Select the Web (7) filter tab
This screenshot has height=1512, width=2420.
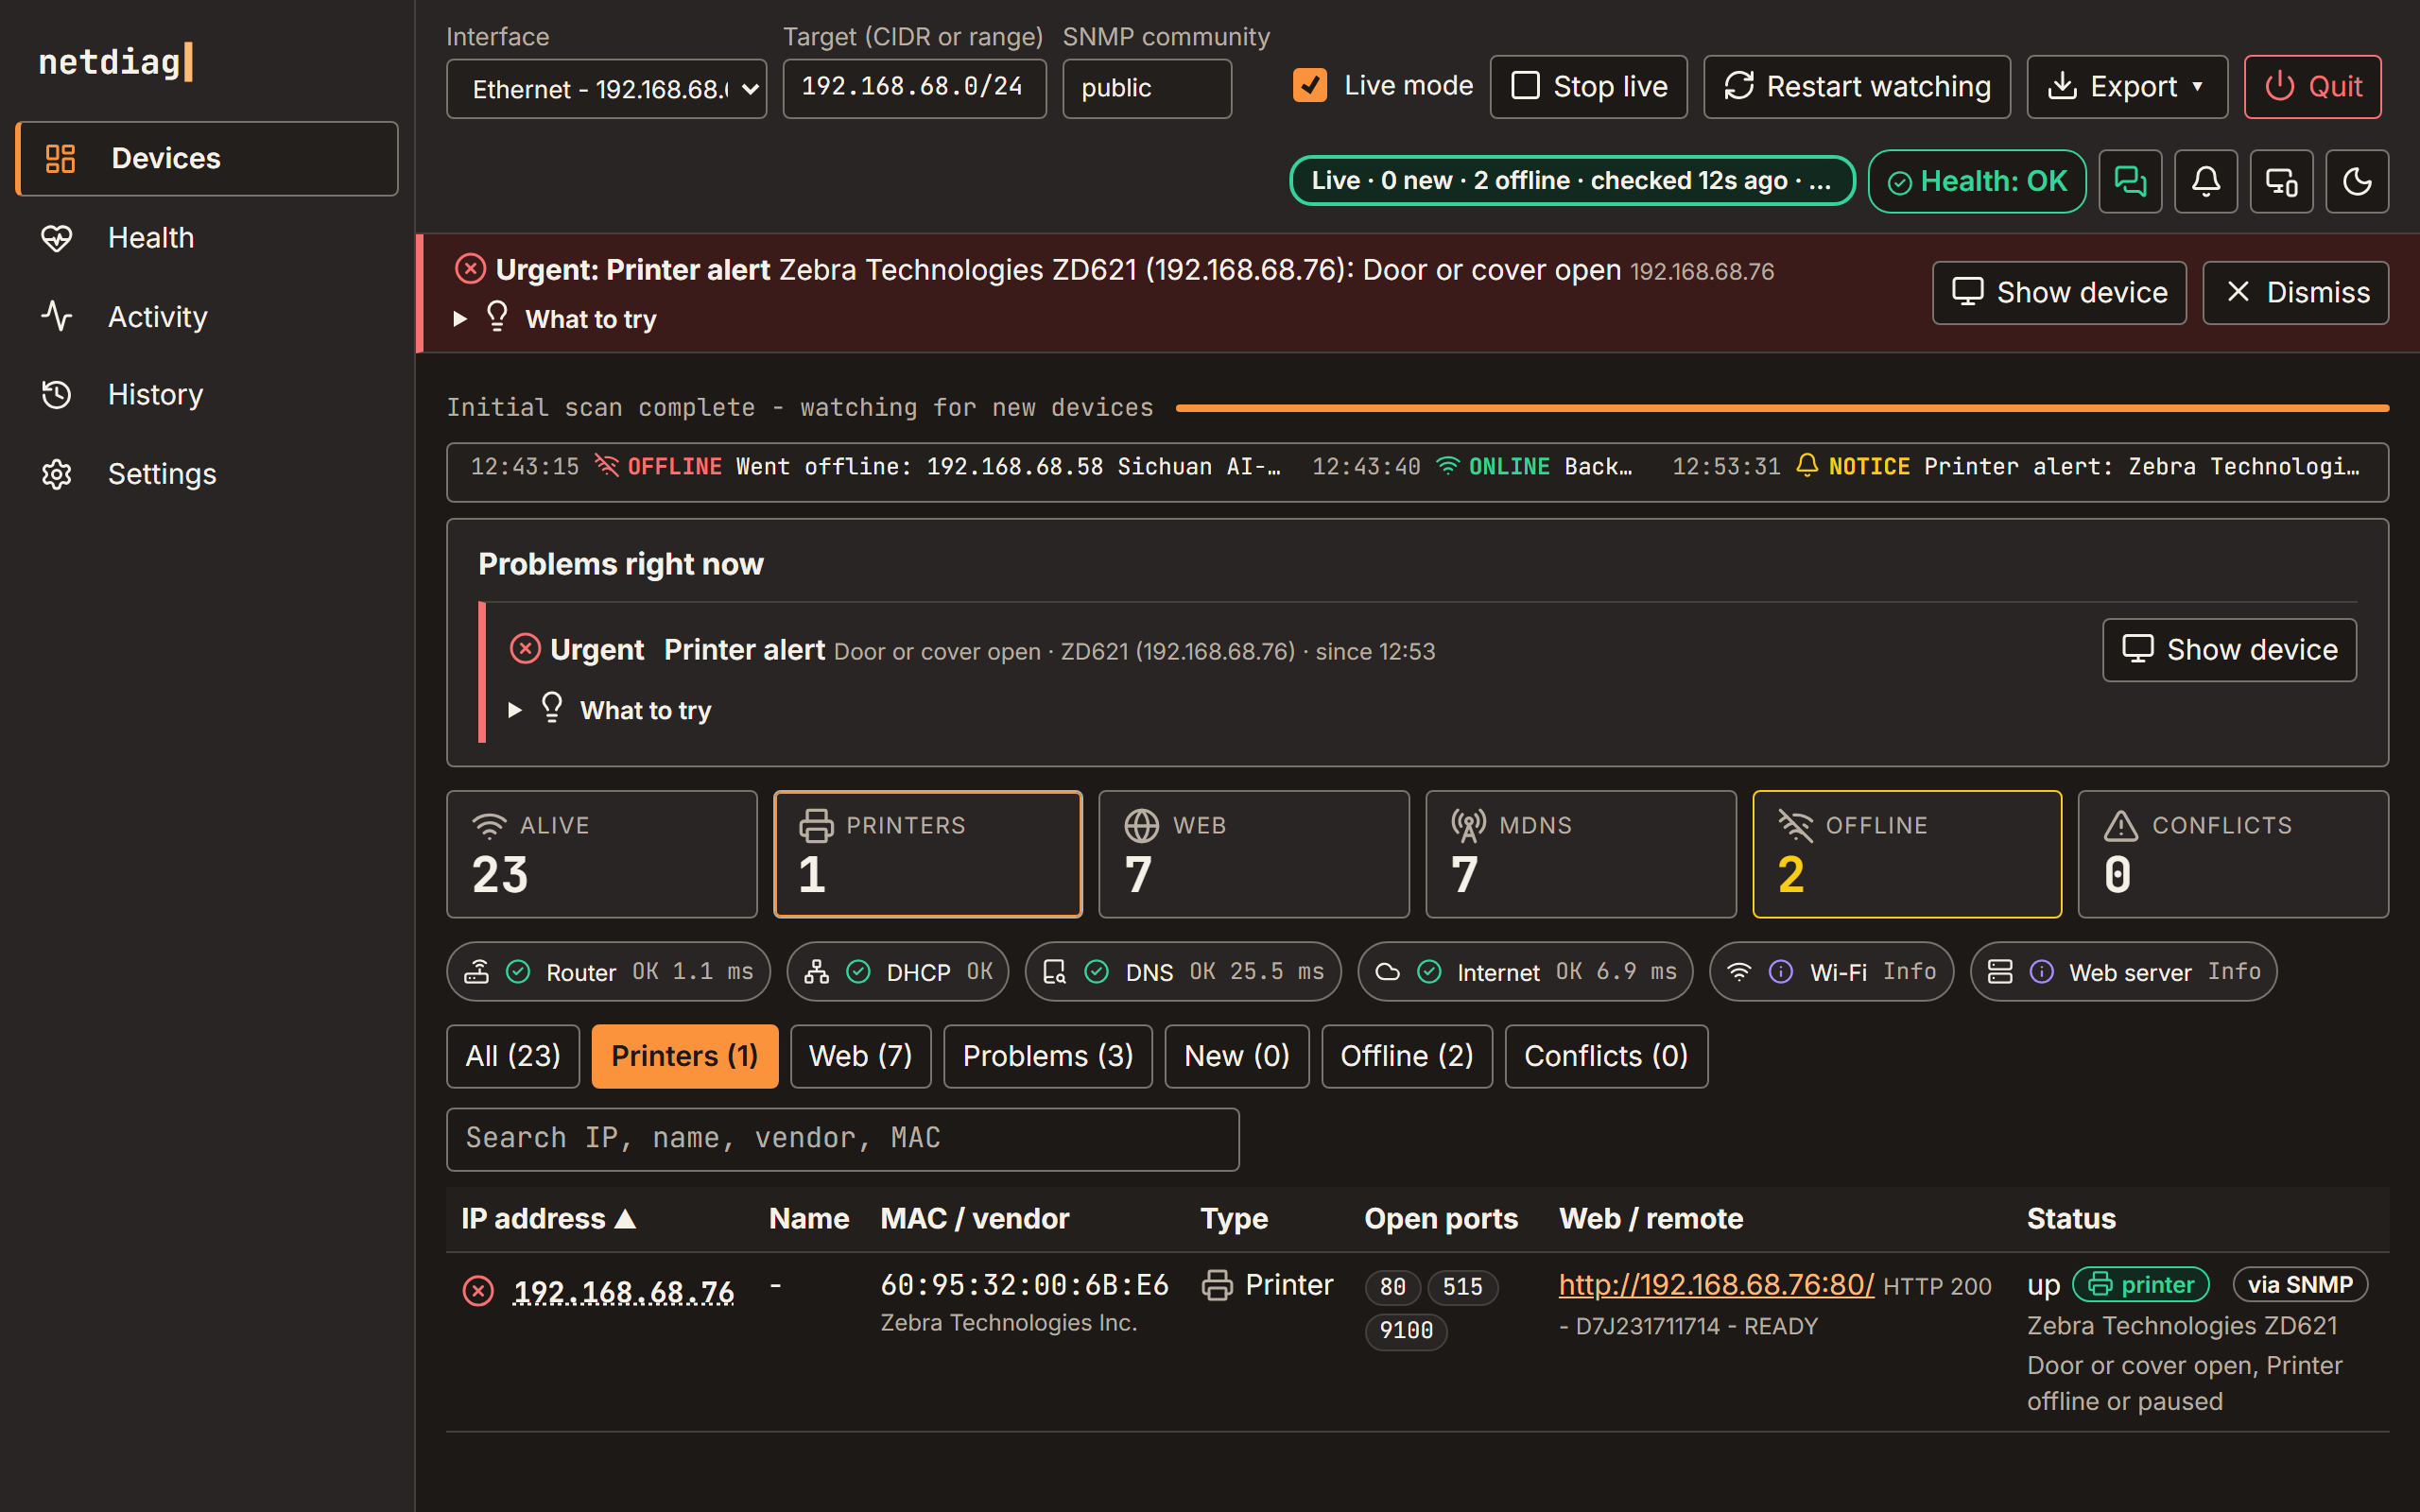860,1056
